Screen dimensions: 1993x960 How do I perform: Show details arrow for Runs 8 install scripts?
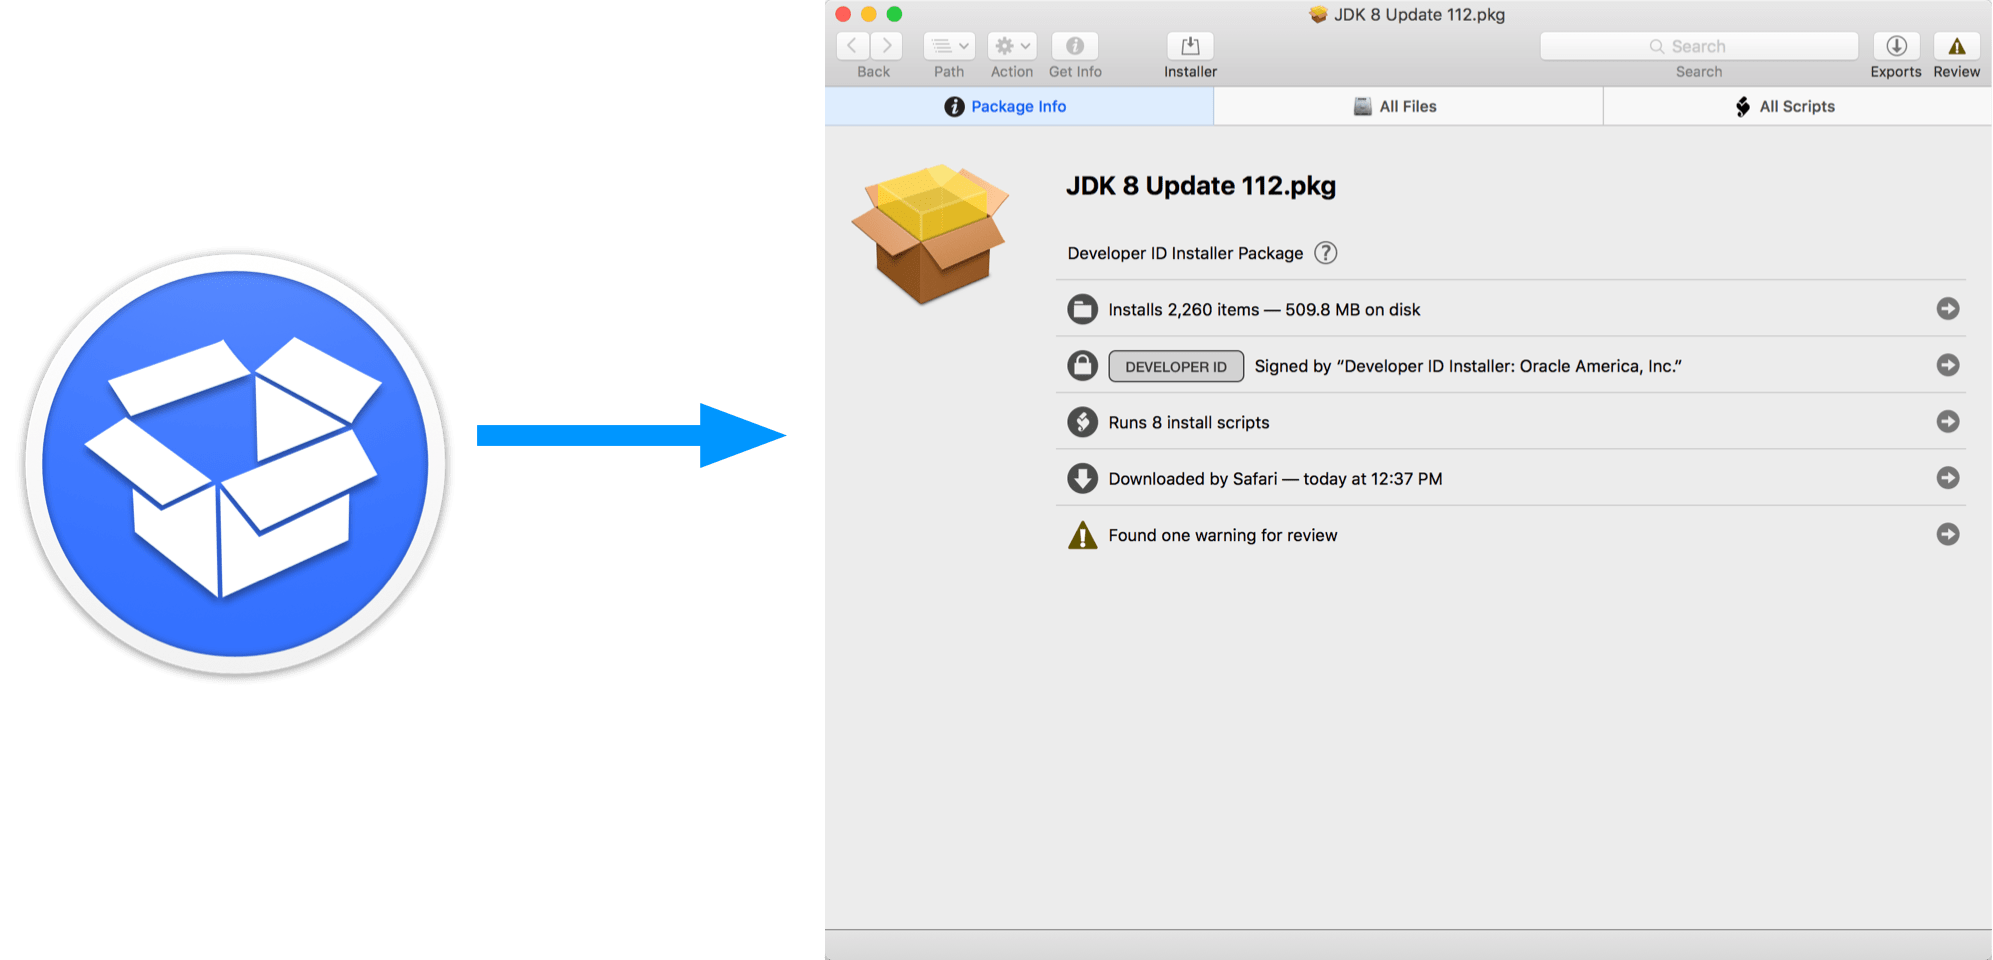pyautogui.click(x=1948, y=422)
